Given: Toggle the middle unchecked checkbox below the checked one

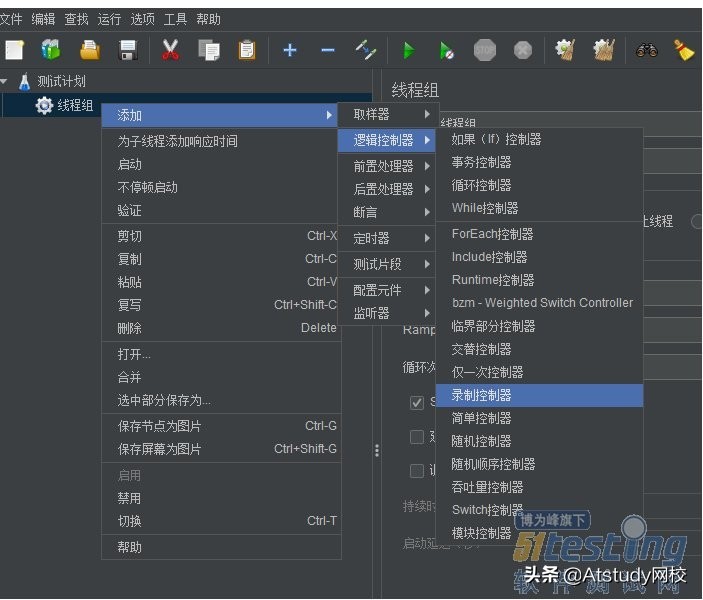Looking at the screenshot, I should (417, 437).
